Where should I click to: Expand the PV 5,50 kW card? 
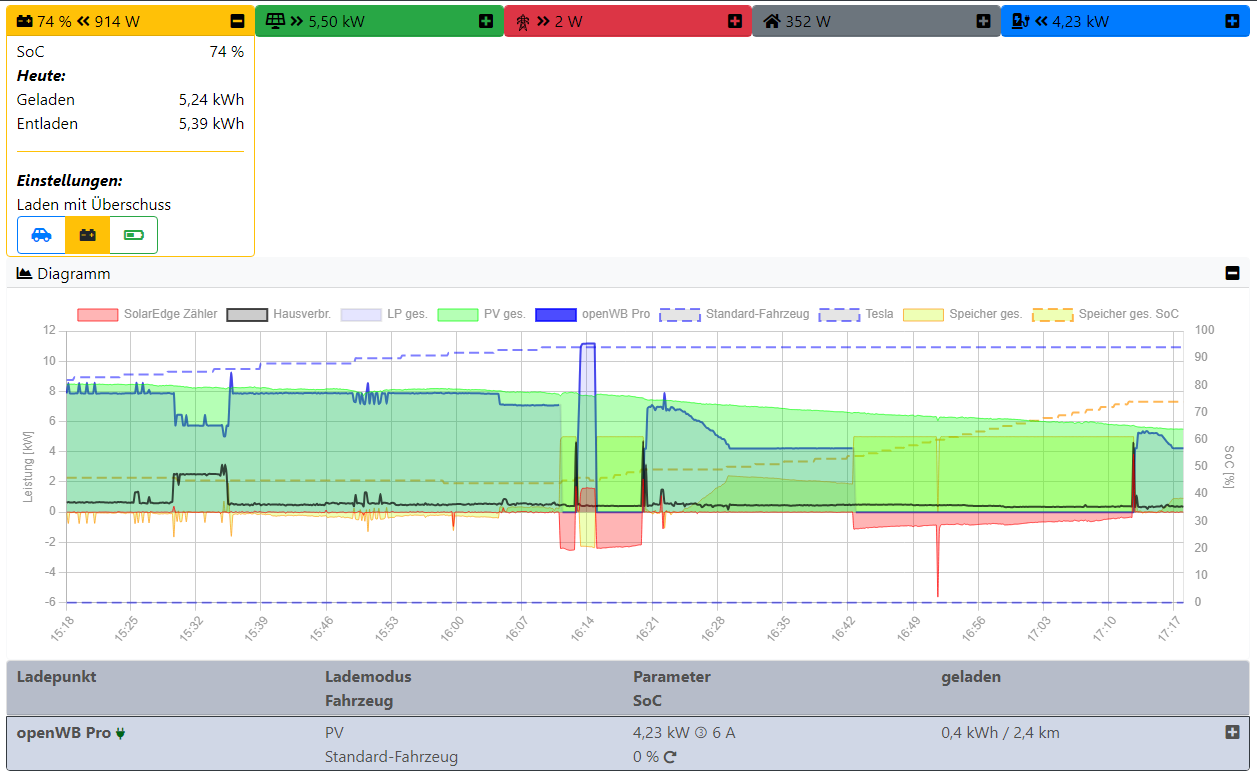pos(486,21)
